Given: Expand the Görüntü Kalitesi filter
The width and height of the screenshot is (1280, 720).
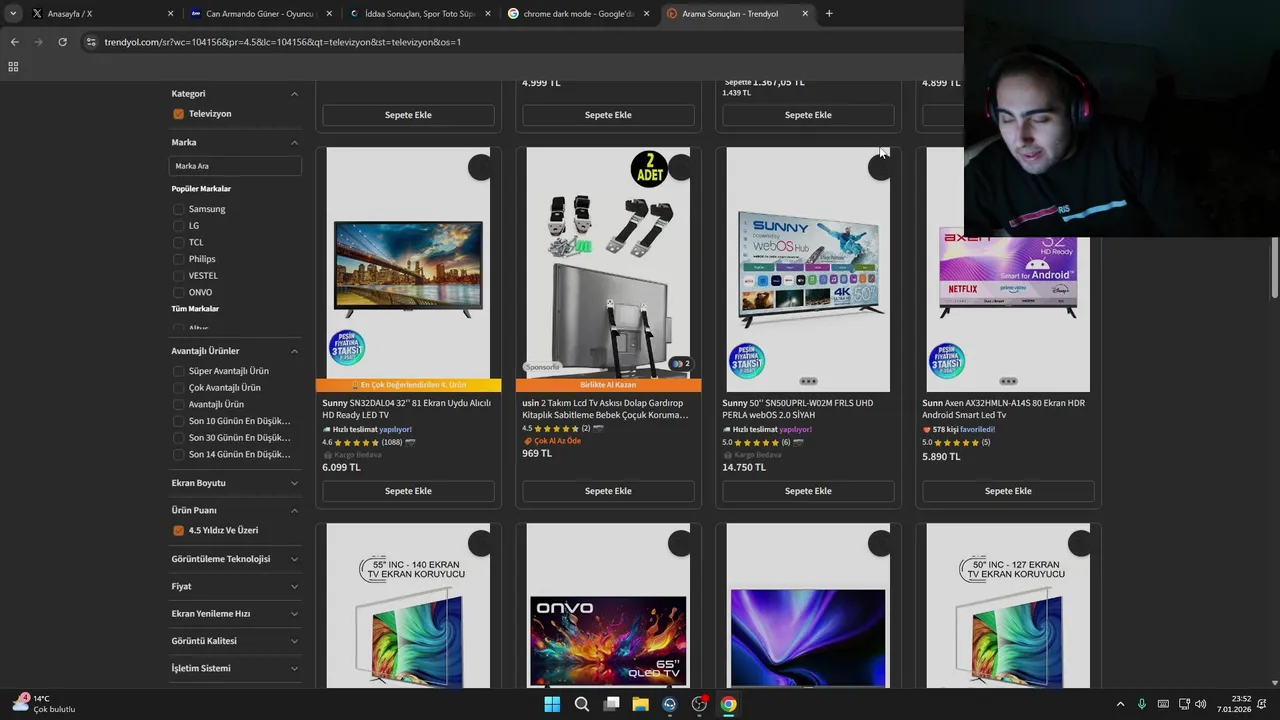Looking at the screenshot, I should click(294, 641).
